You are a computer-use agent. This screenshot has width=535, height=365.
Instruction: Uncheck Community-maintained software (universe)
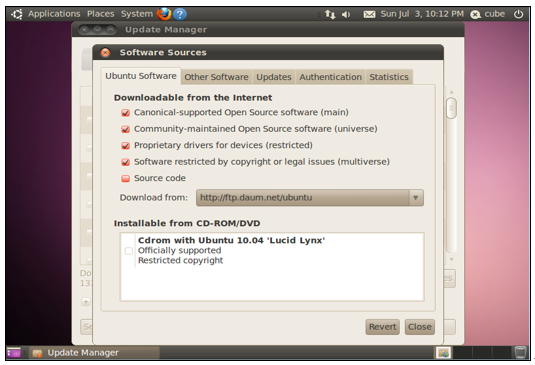pos(126,129)
